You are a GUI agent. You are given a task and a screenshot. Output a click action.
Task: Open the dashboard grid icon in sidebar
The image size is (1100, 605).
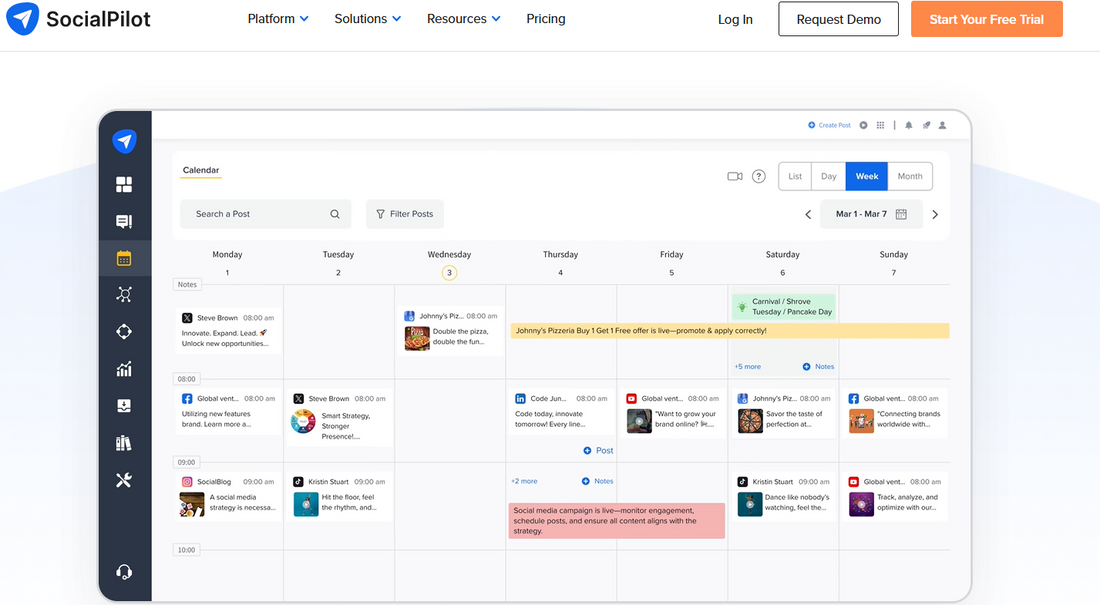pos(124,185)
